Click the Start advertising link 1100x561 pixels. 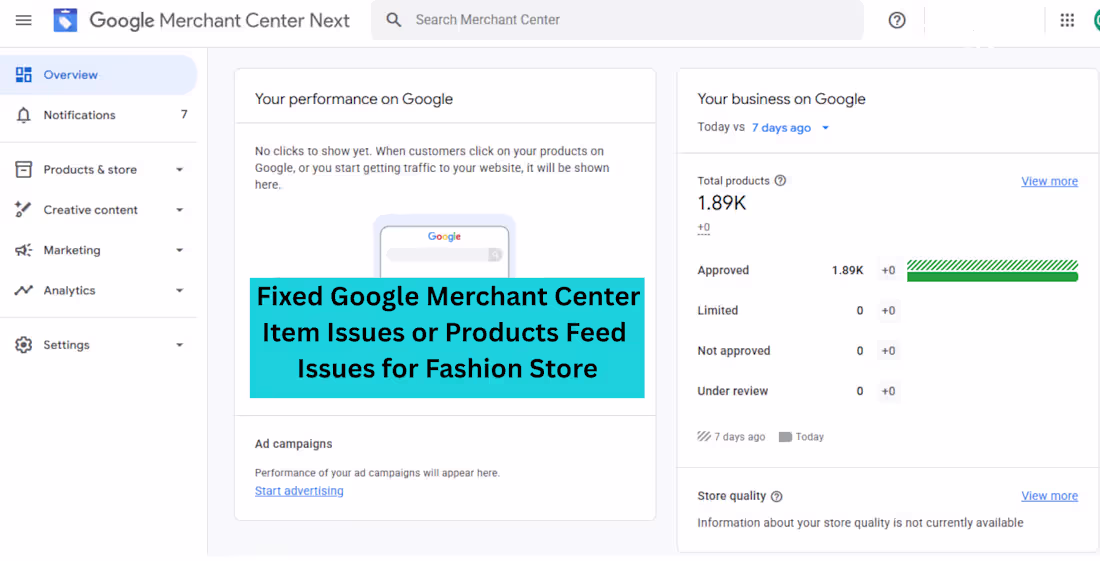[299, 491]
